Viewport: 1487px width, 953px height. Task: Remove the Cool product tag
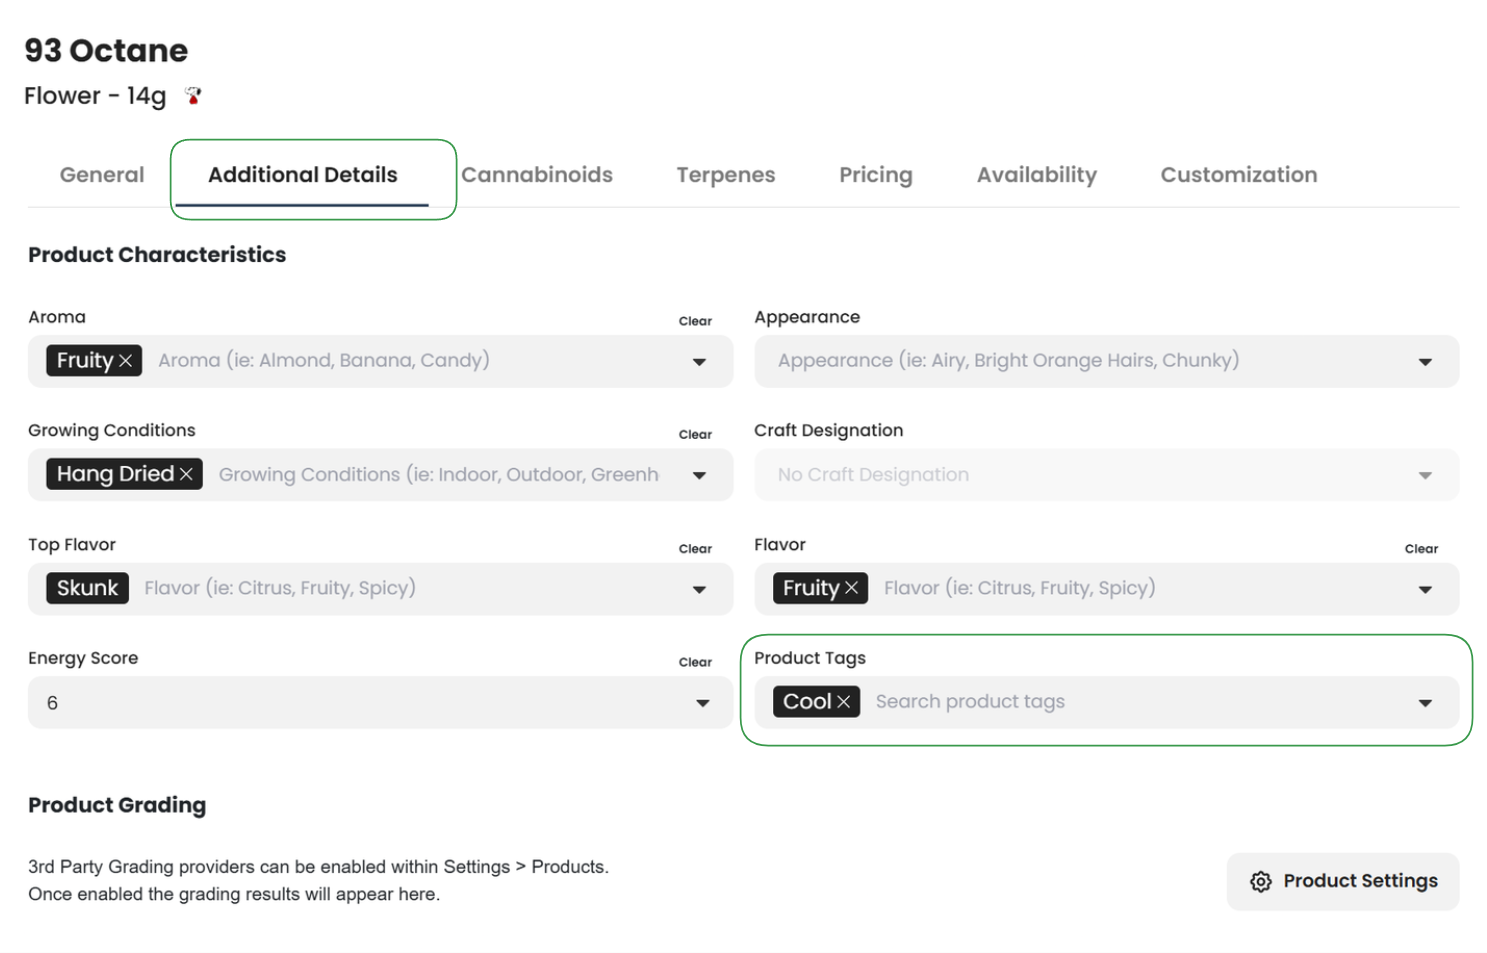click(844, 702)
